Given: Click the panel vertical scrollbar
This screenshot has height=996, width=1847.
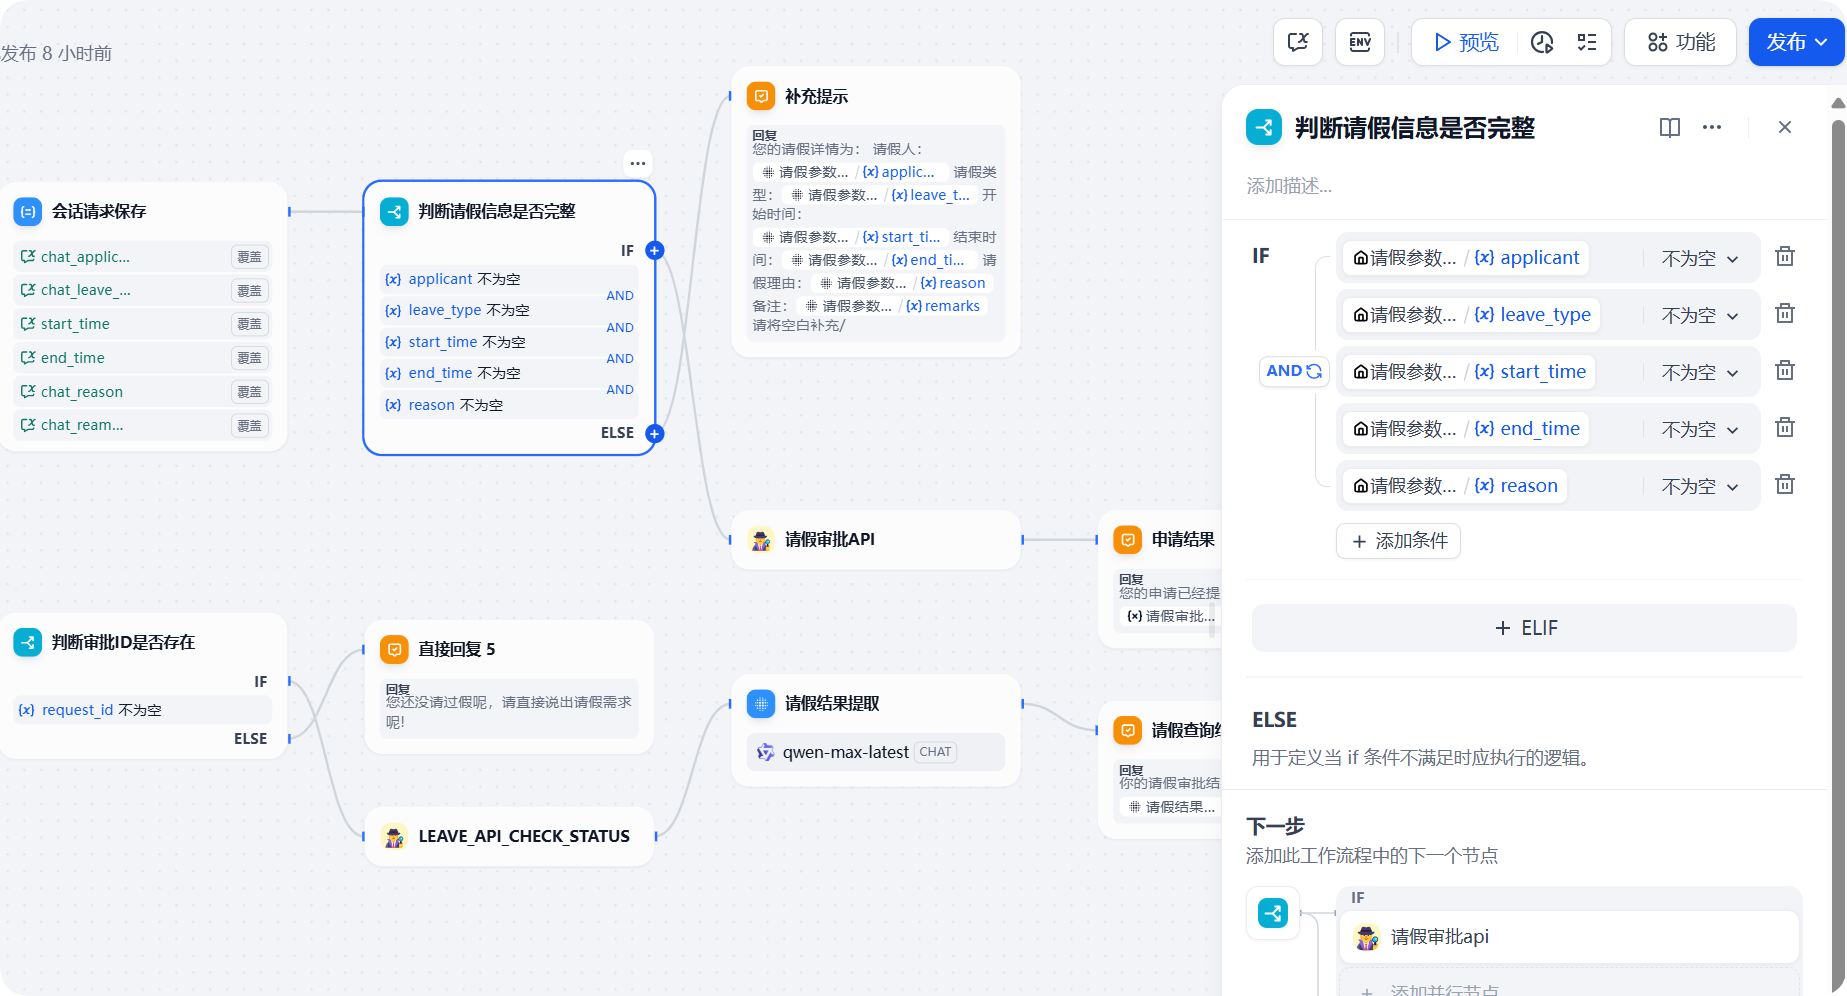Looking at the screenshot, I should point(1838,550).
